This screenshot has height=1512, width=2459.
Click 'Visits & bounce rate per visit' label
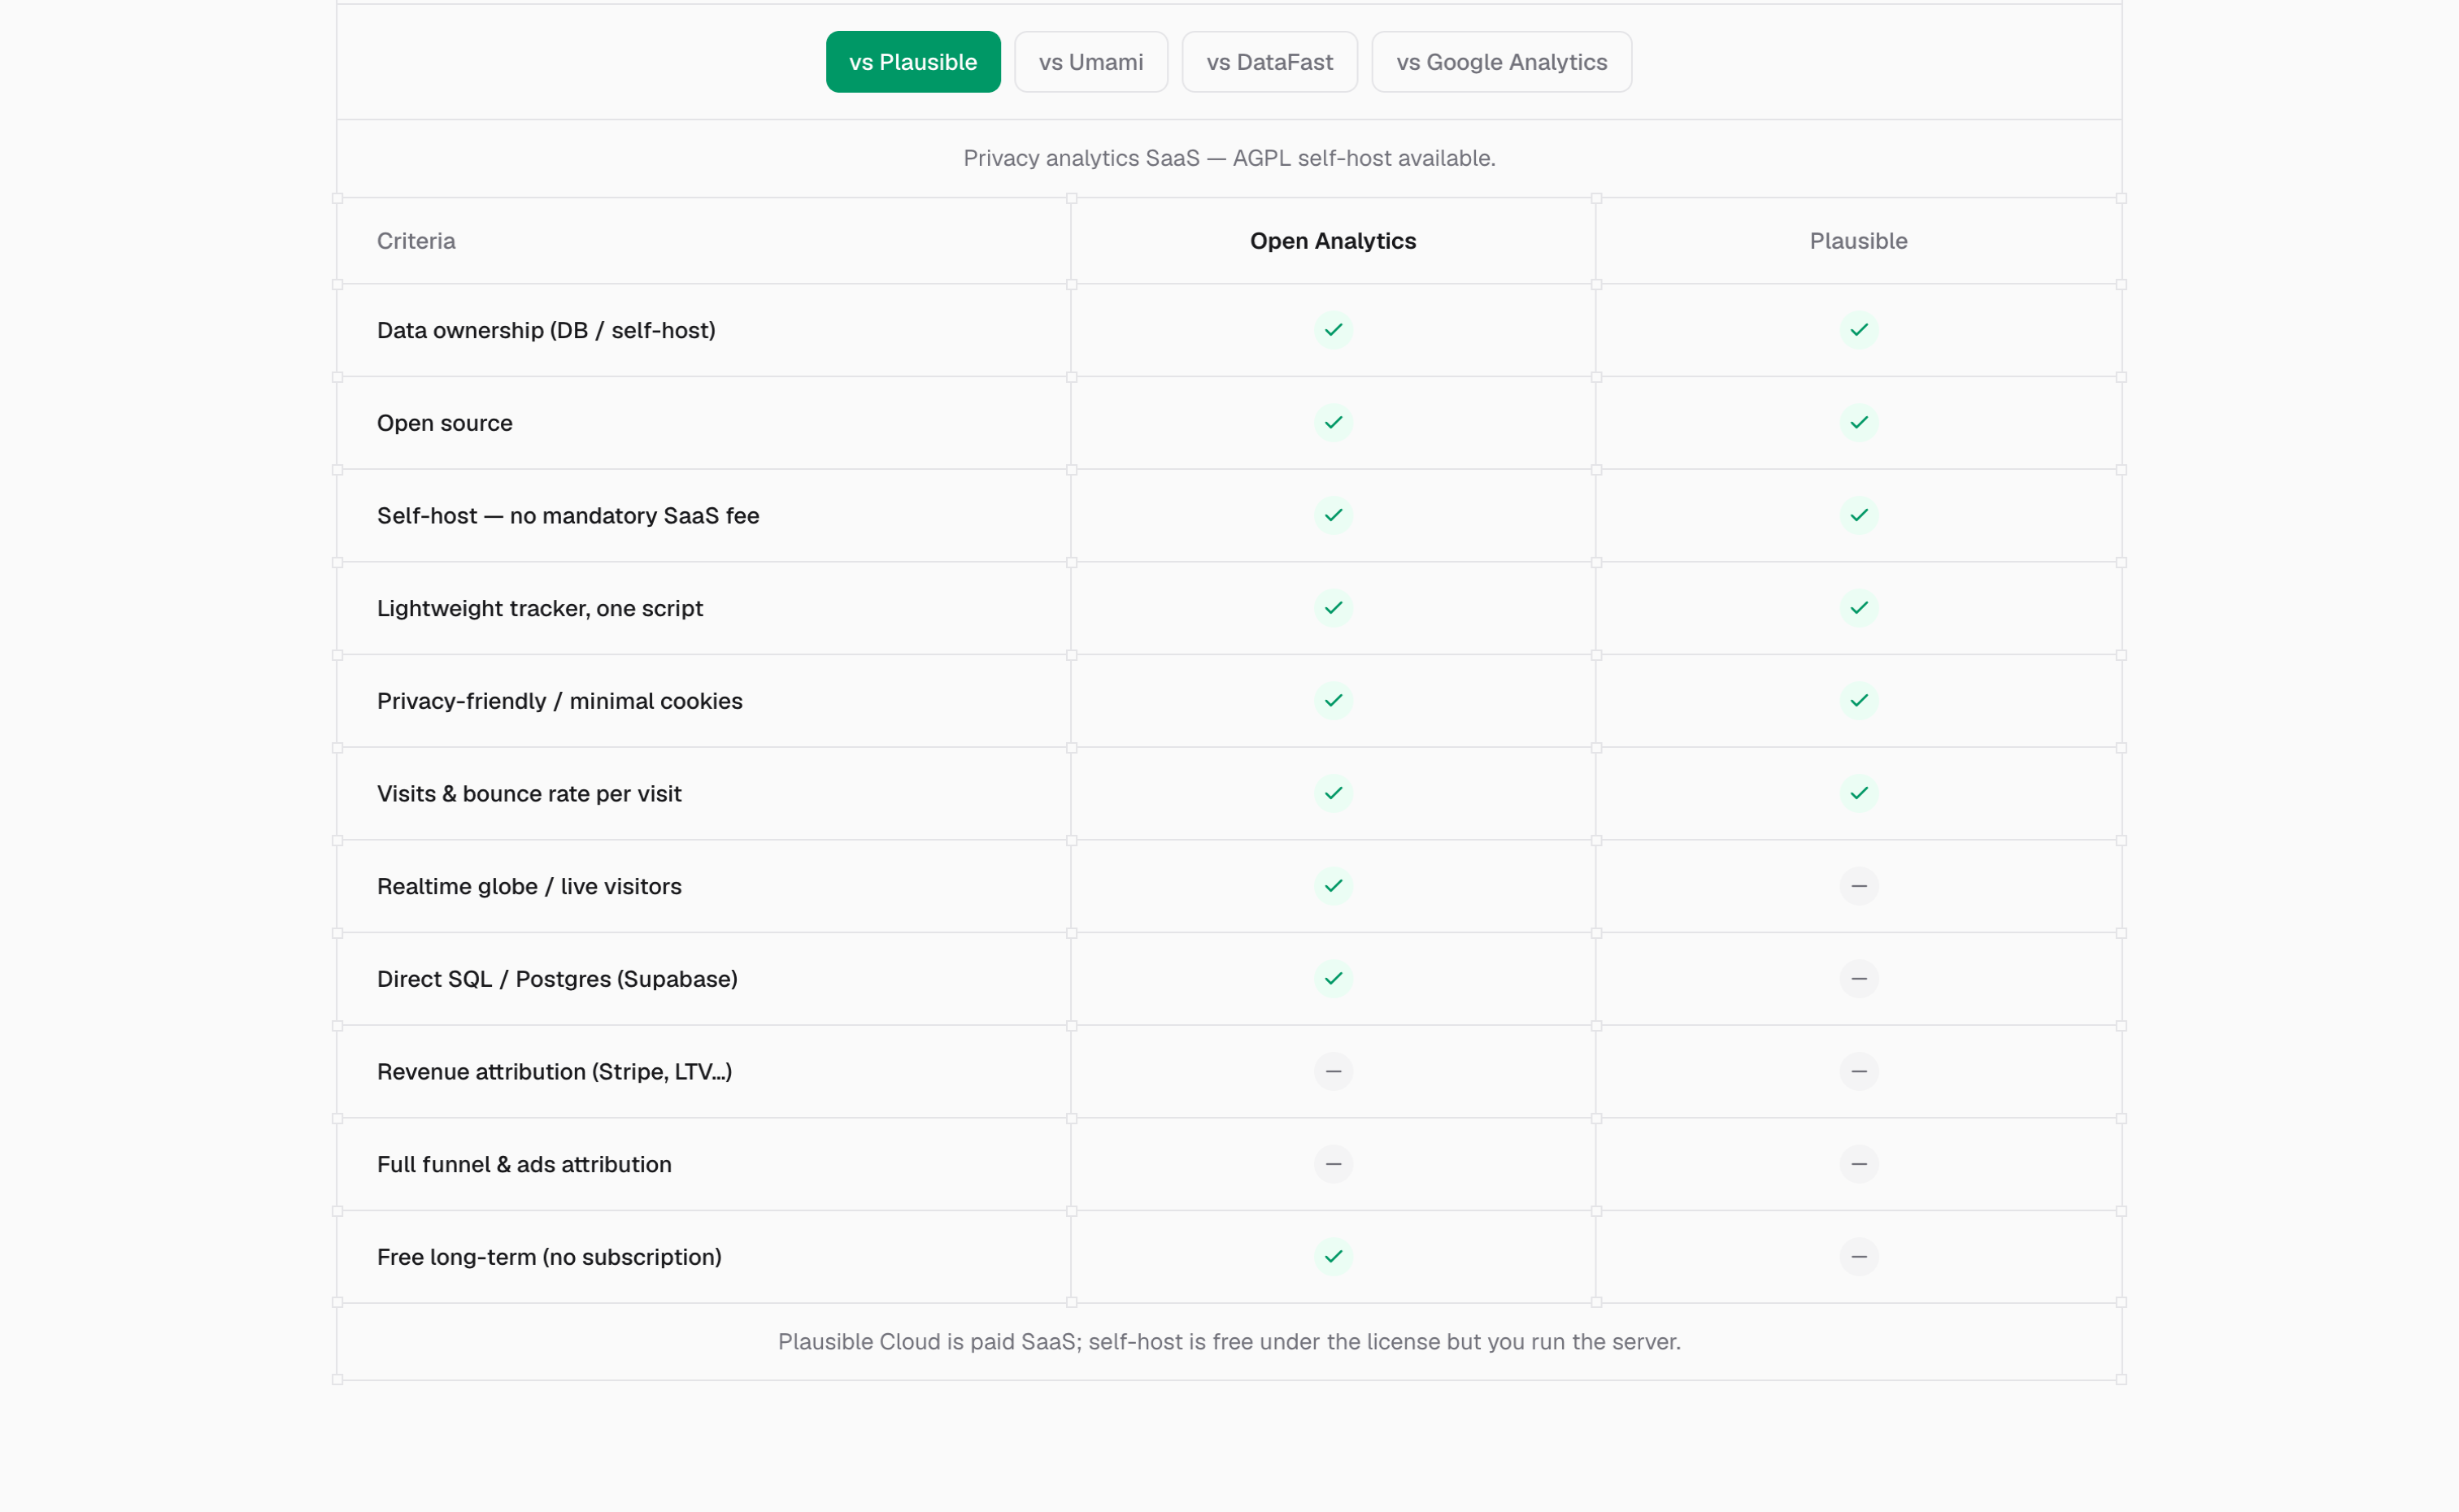click(x=529, y=794)
